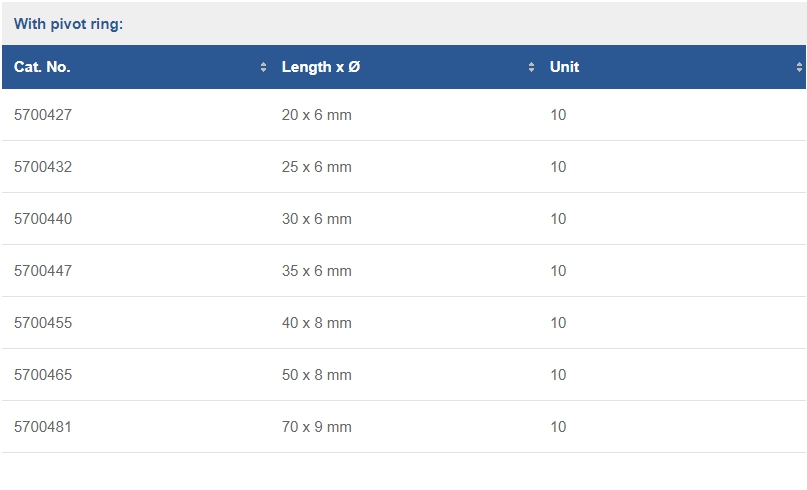Select catalog number 5700481
The image size is (807, 490).
43,427
